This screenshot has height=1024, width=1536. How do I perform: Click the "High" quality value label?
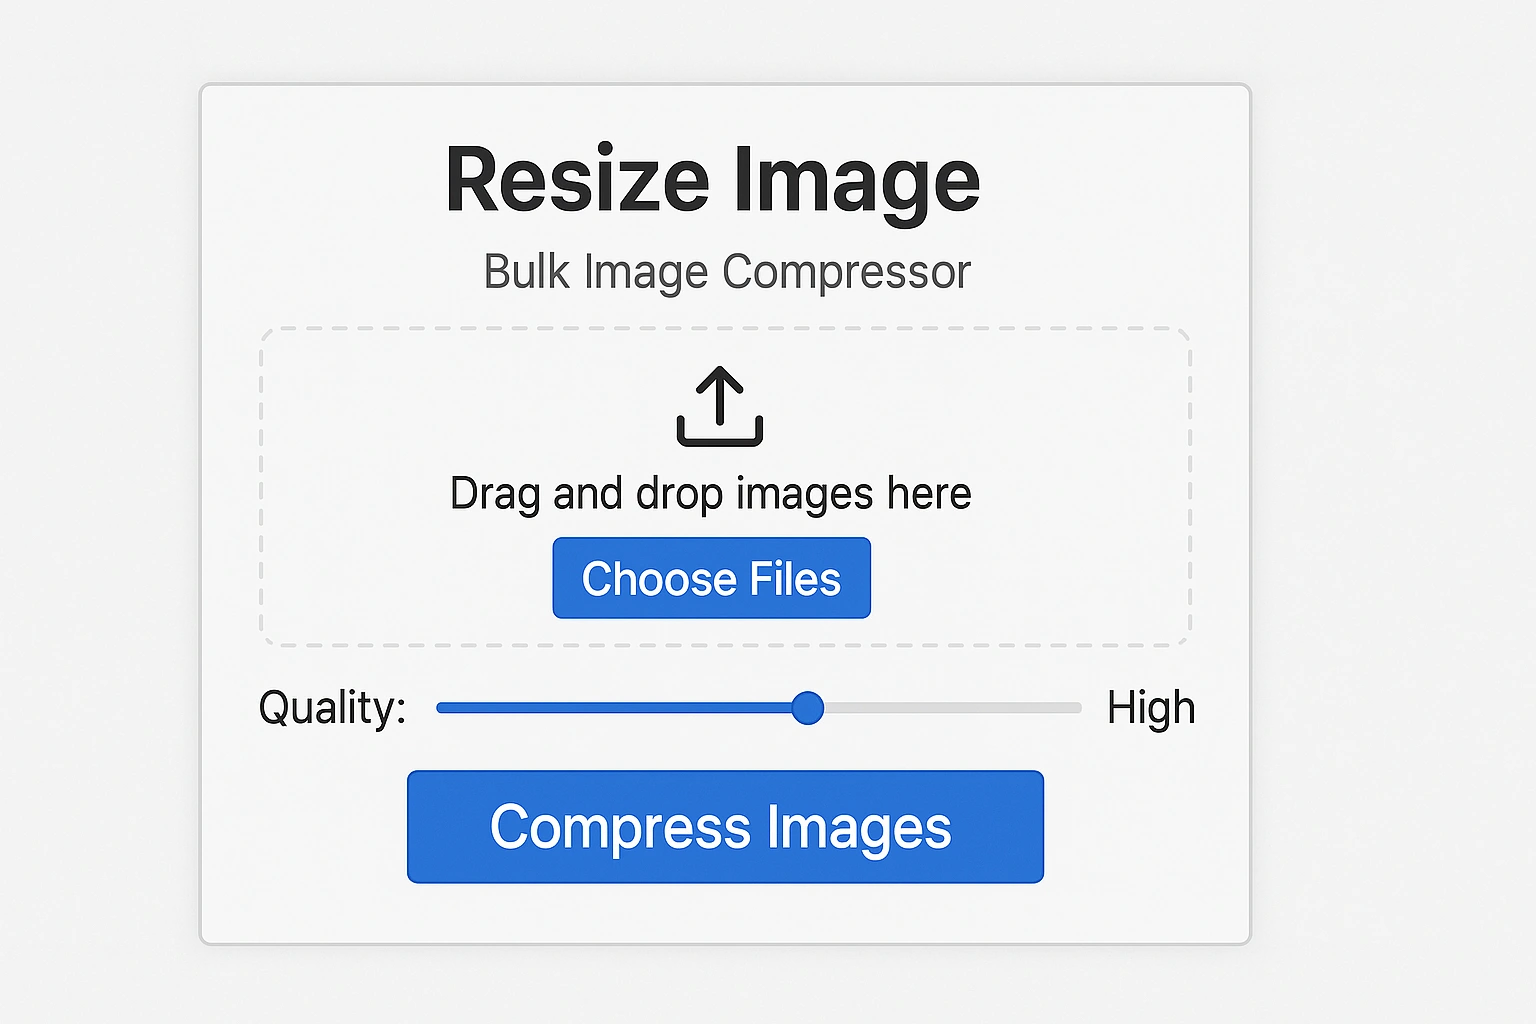tap(1150, 708)
